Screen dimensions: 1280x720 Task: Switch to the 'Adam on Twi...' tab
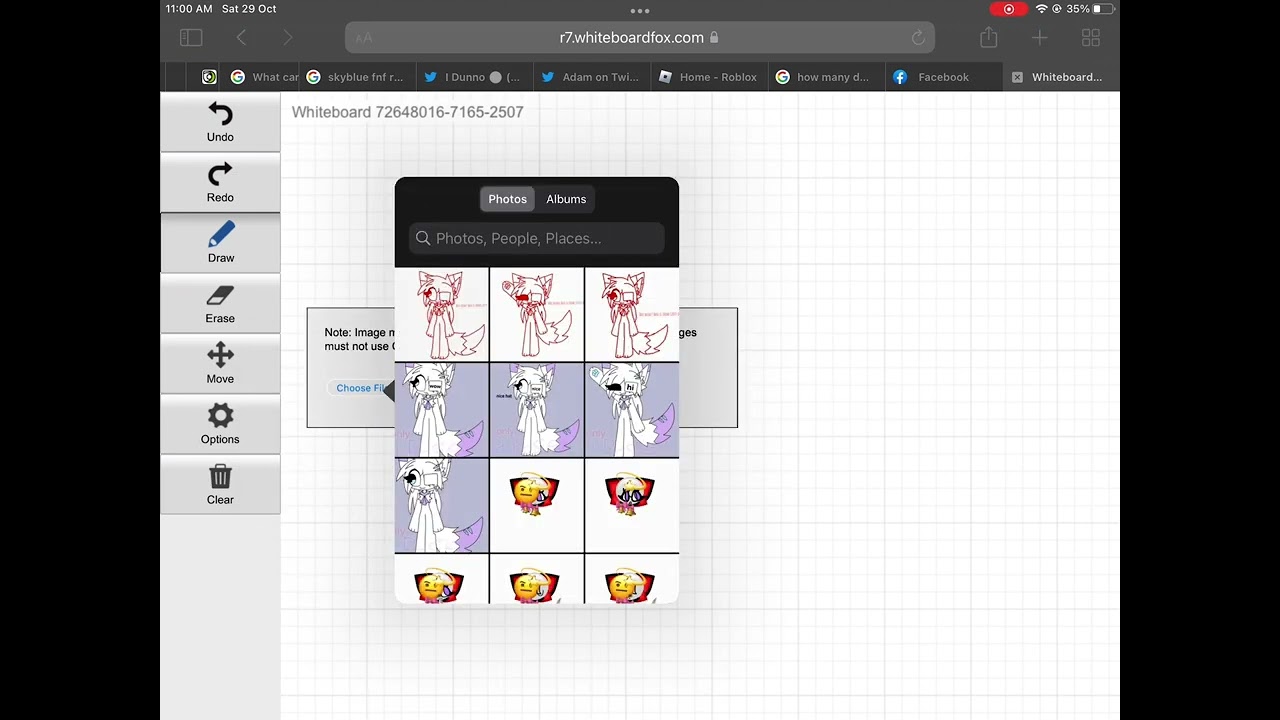coord(590,77)
